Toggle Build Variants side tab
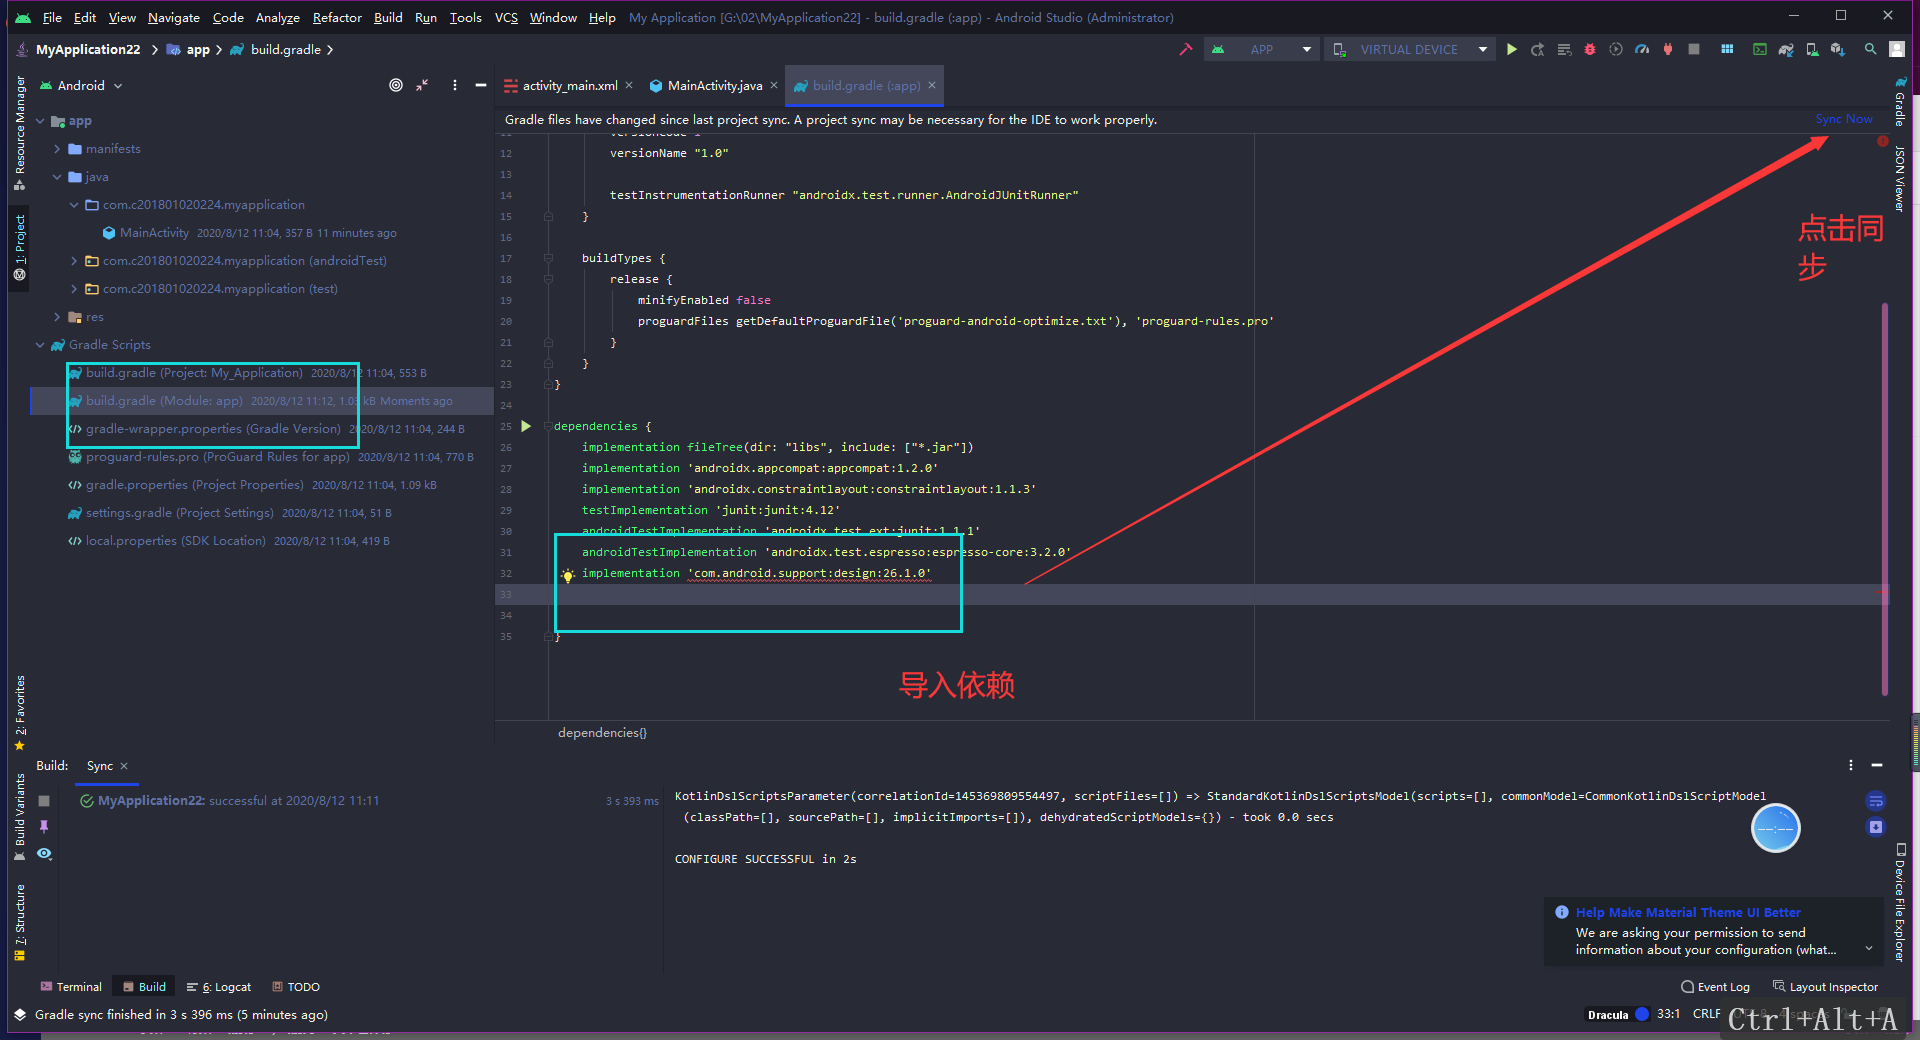The width and height of the screenshot is (1920, 1040). click(20, 817)
